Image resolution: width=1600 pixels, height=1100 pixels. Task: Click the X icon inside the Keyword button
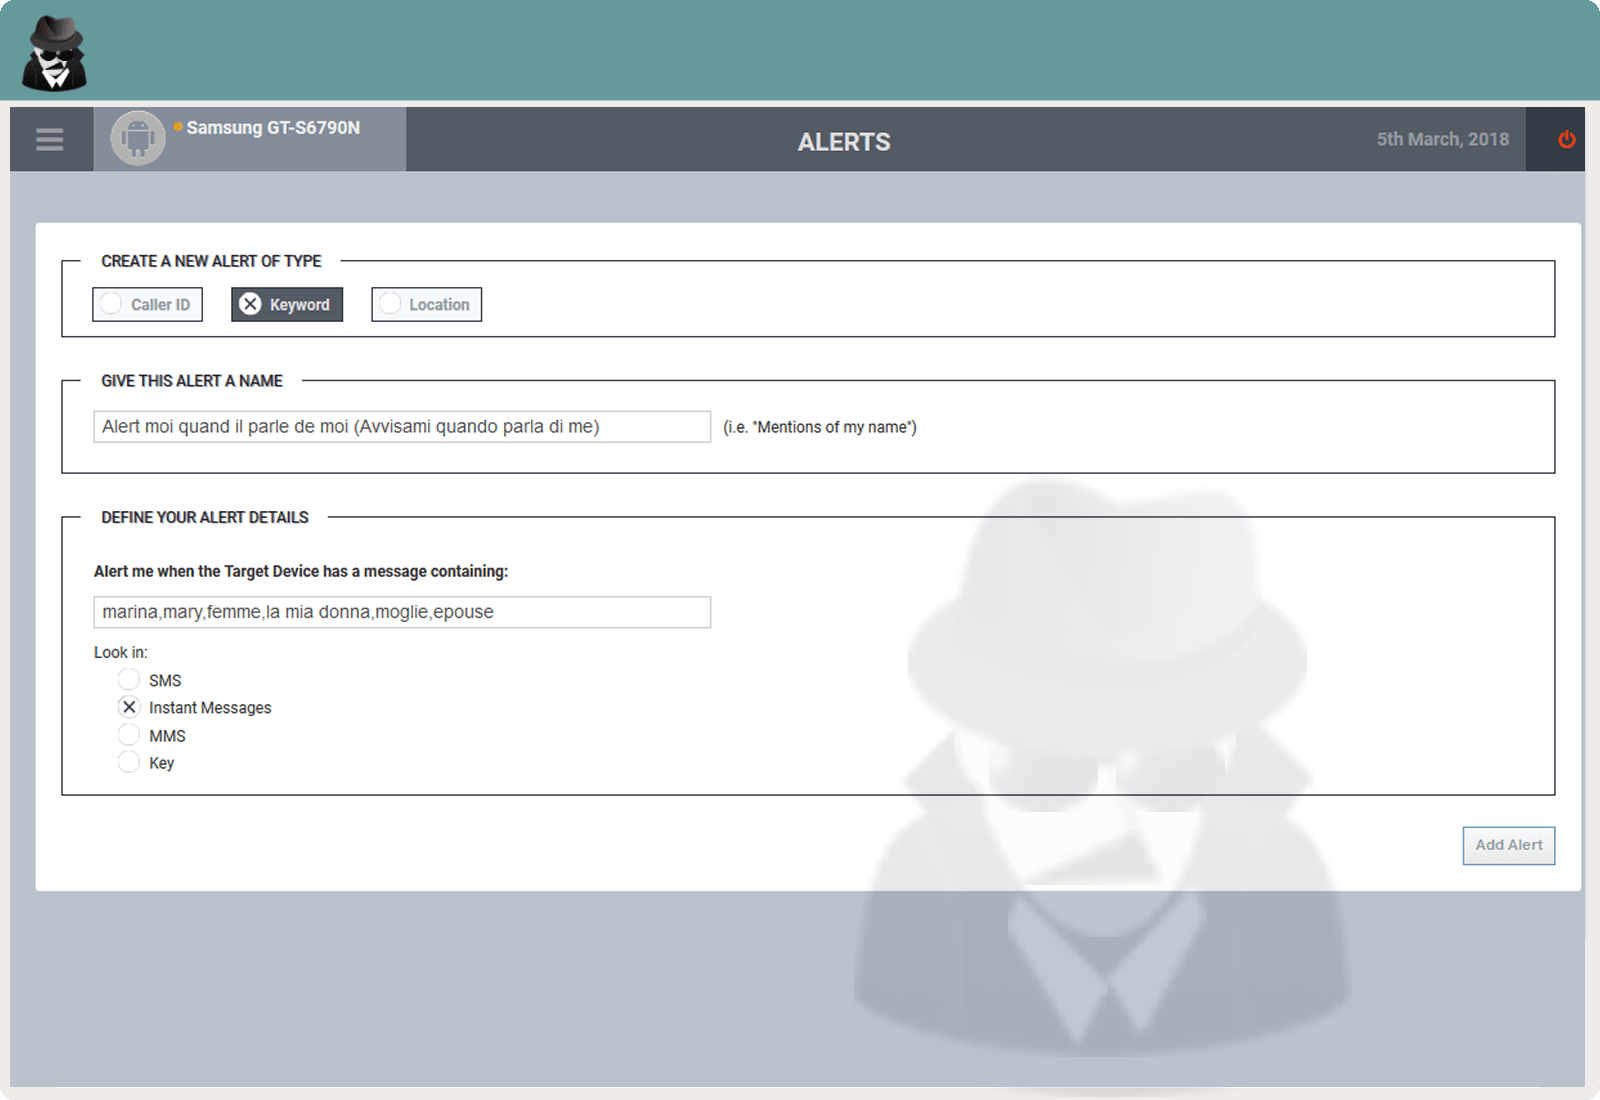[251, 304]
